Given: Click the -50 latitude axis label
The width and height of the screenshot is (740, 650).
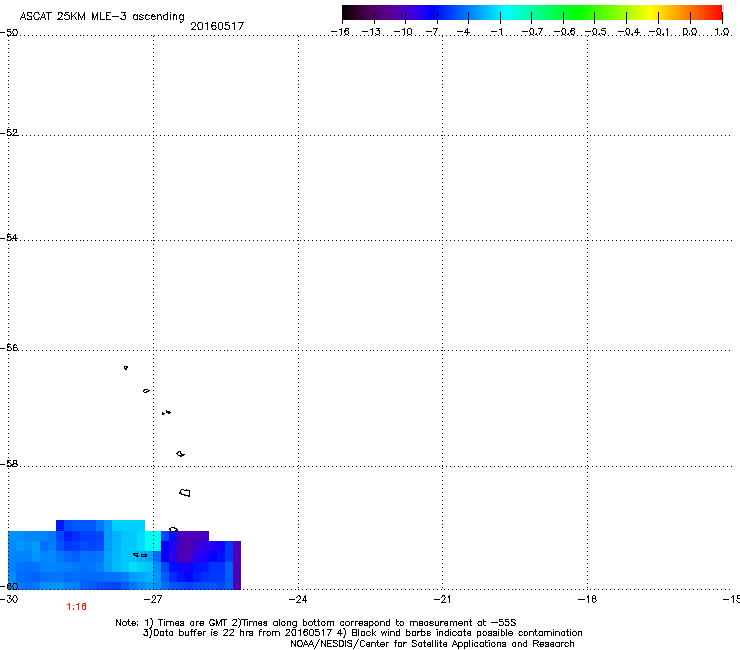Looking at the screenshot, I should (9, 32).
